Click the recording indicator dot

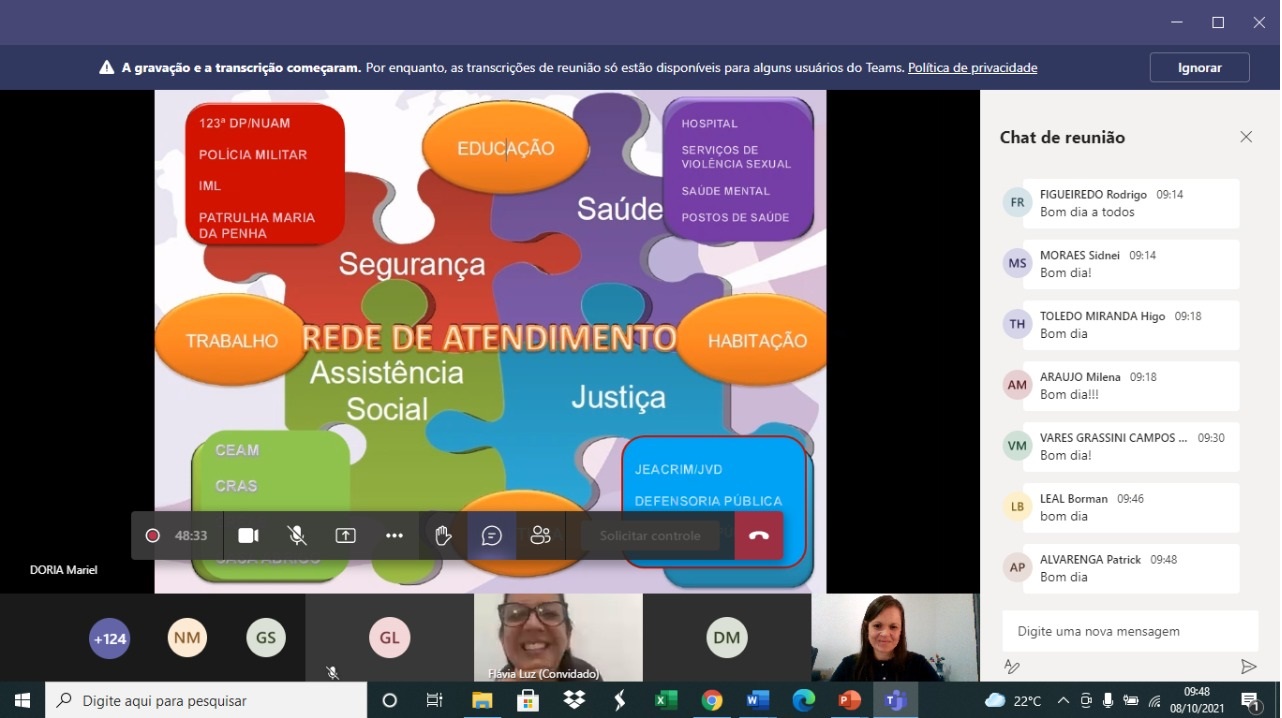152,536
